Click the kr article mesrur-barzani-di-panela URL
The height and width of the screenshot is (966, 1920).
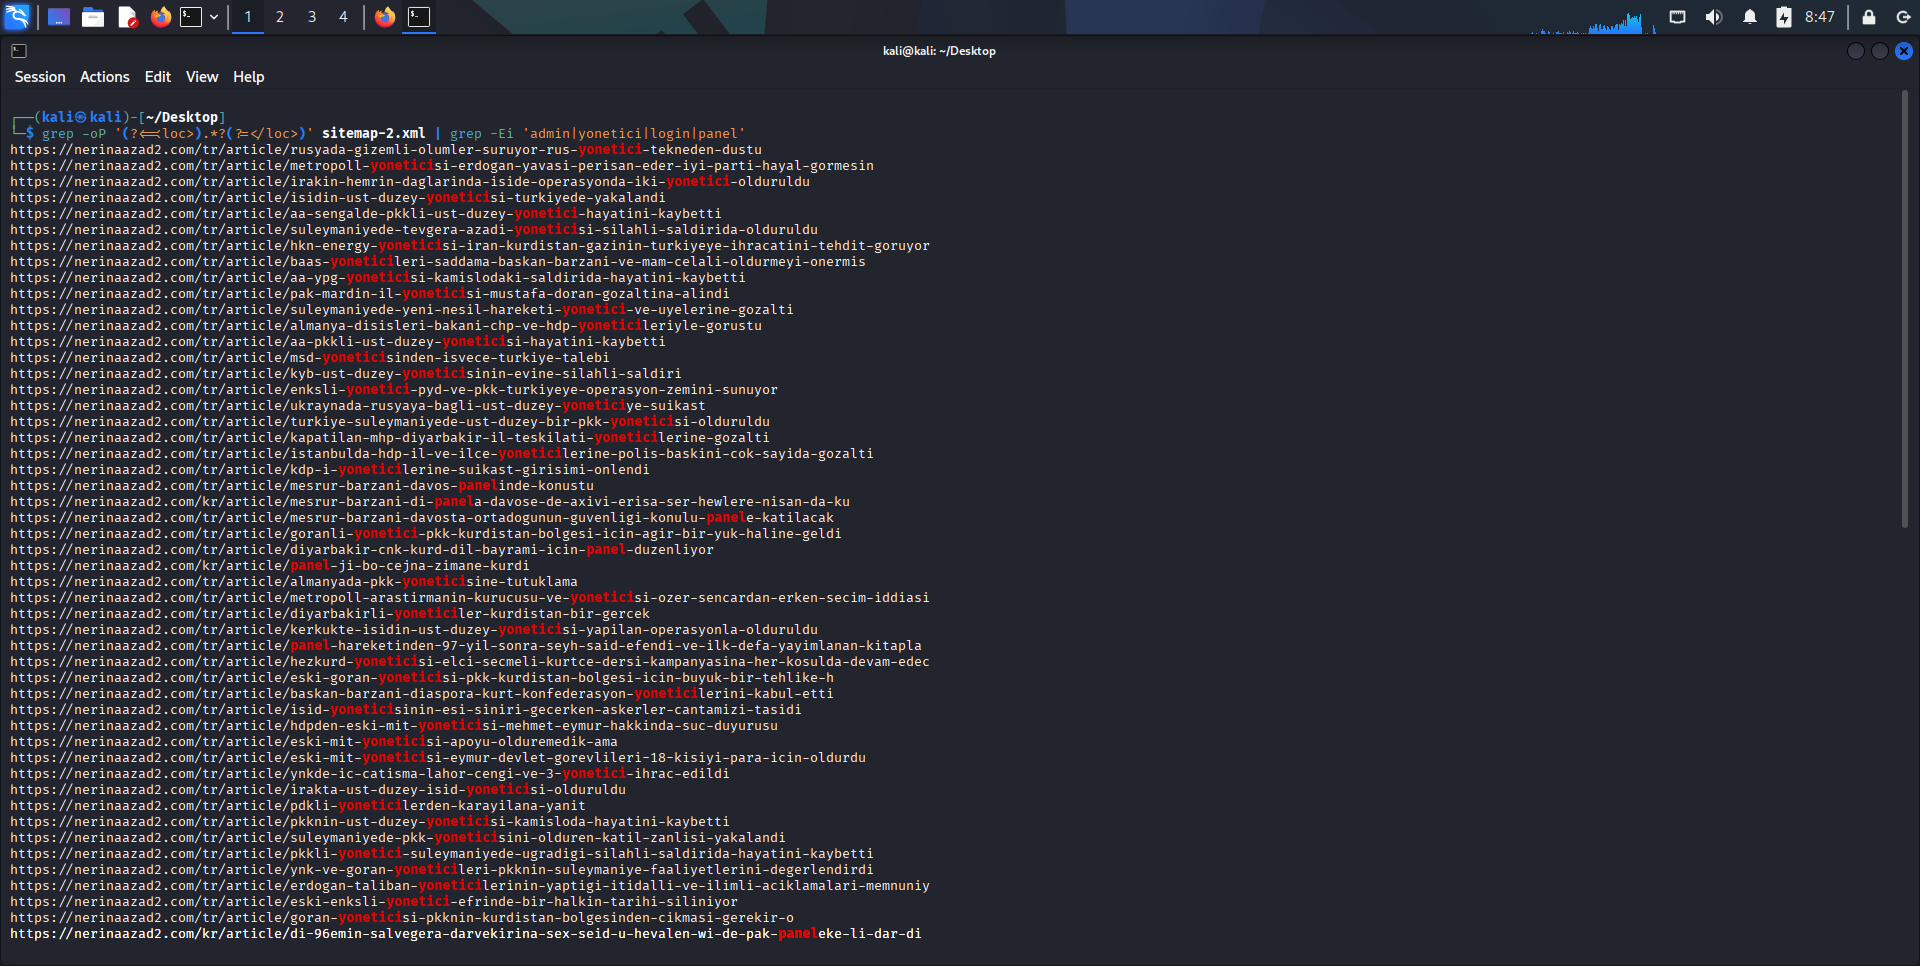[430, 501]
